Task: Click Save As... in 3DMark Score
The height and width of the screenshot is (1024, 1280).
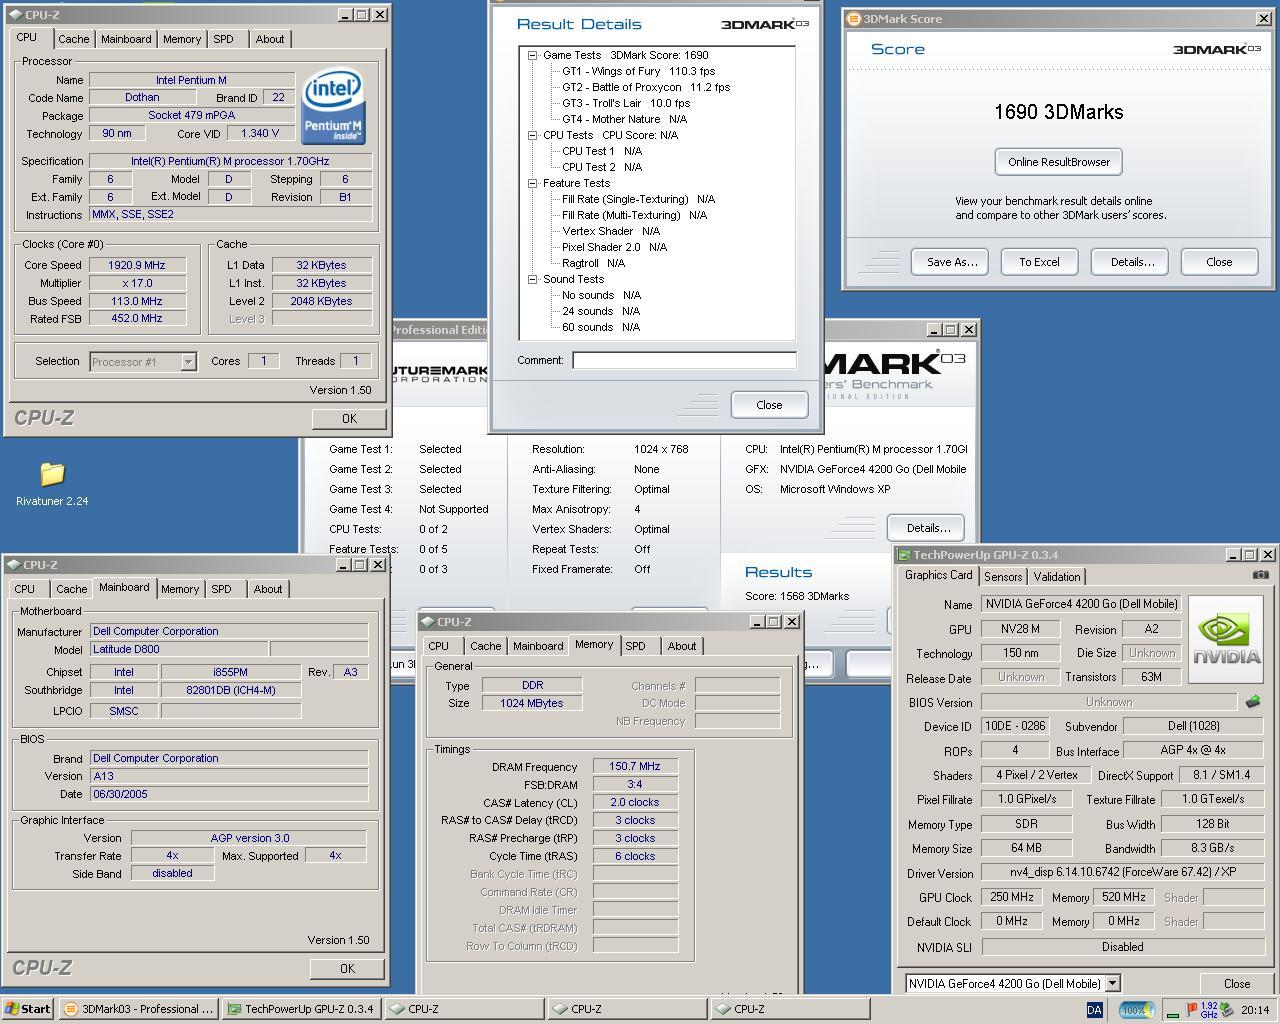Action: point(950,262)
